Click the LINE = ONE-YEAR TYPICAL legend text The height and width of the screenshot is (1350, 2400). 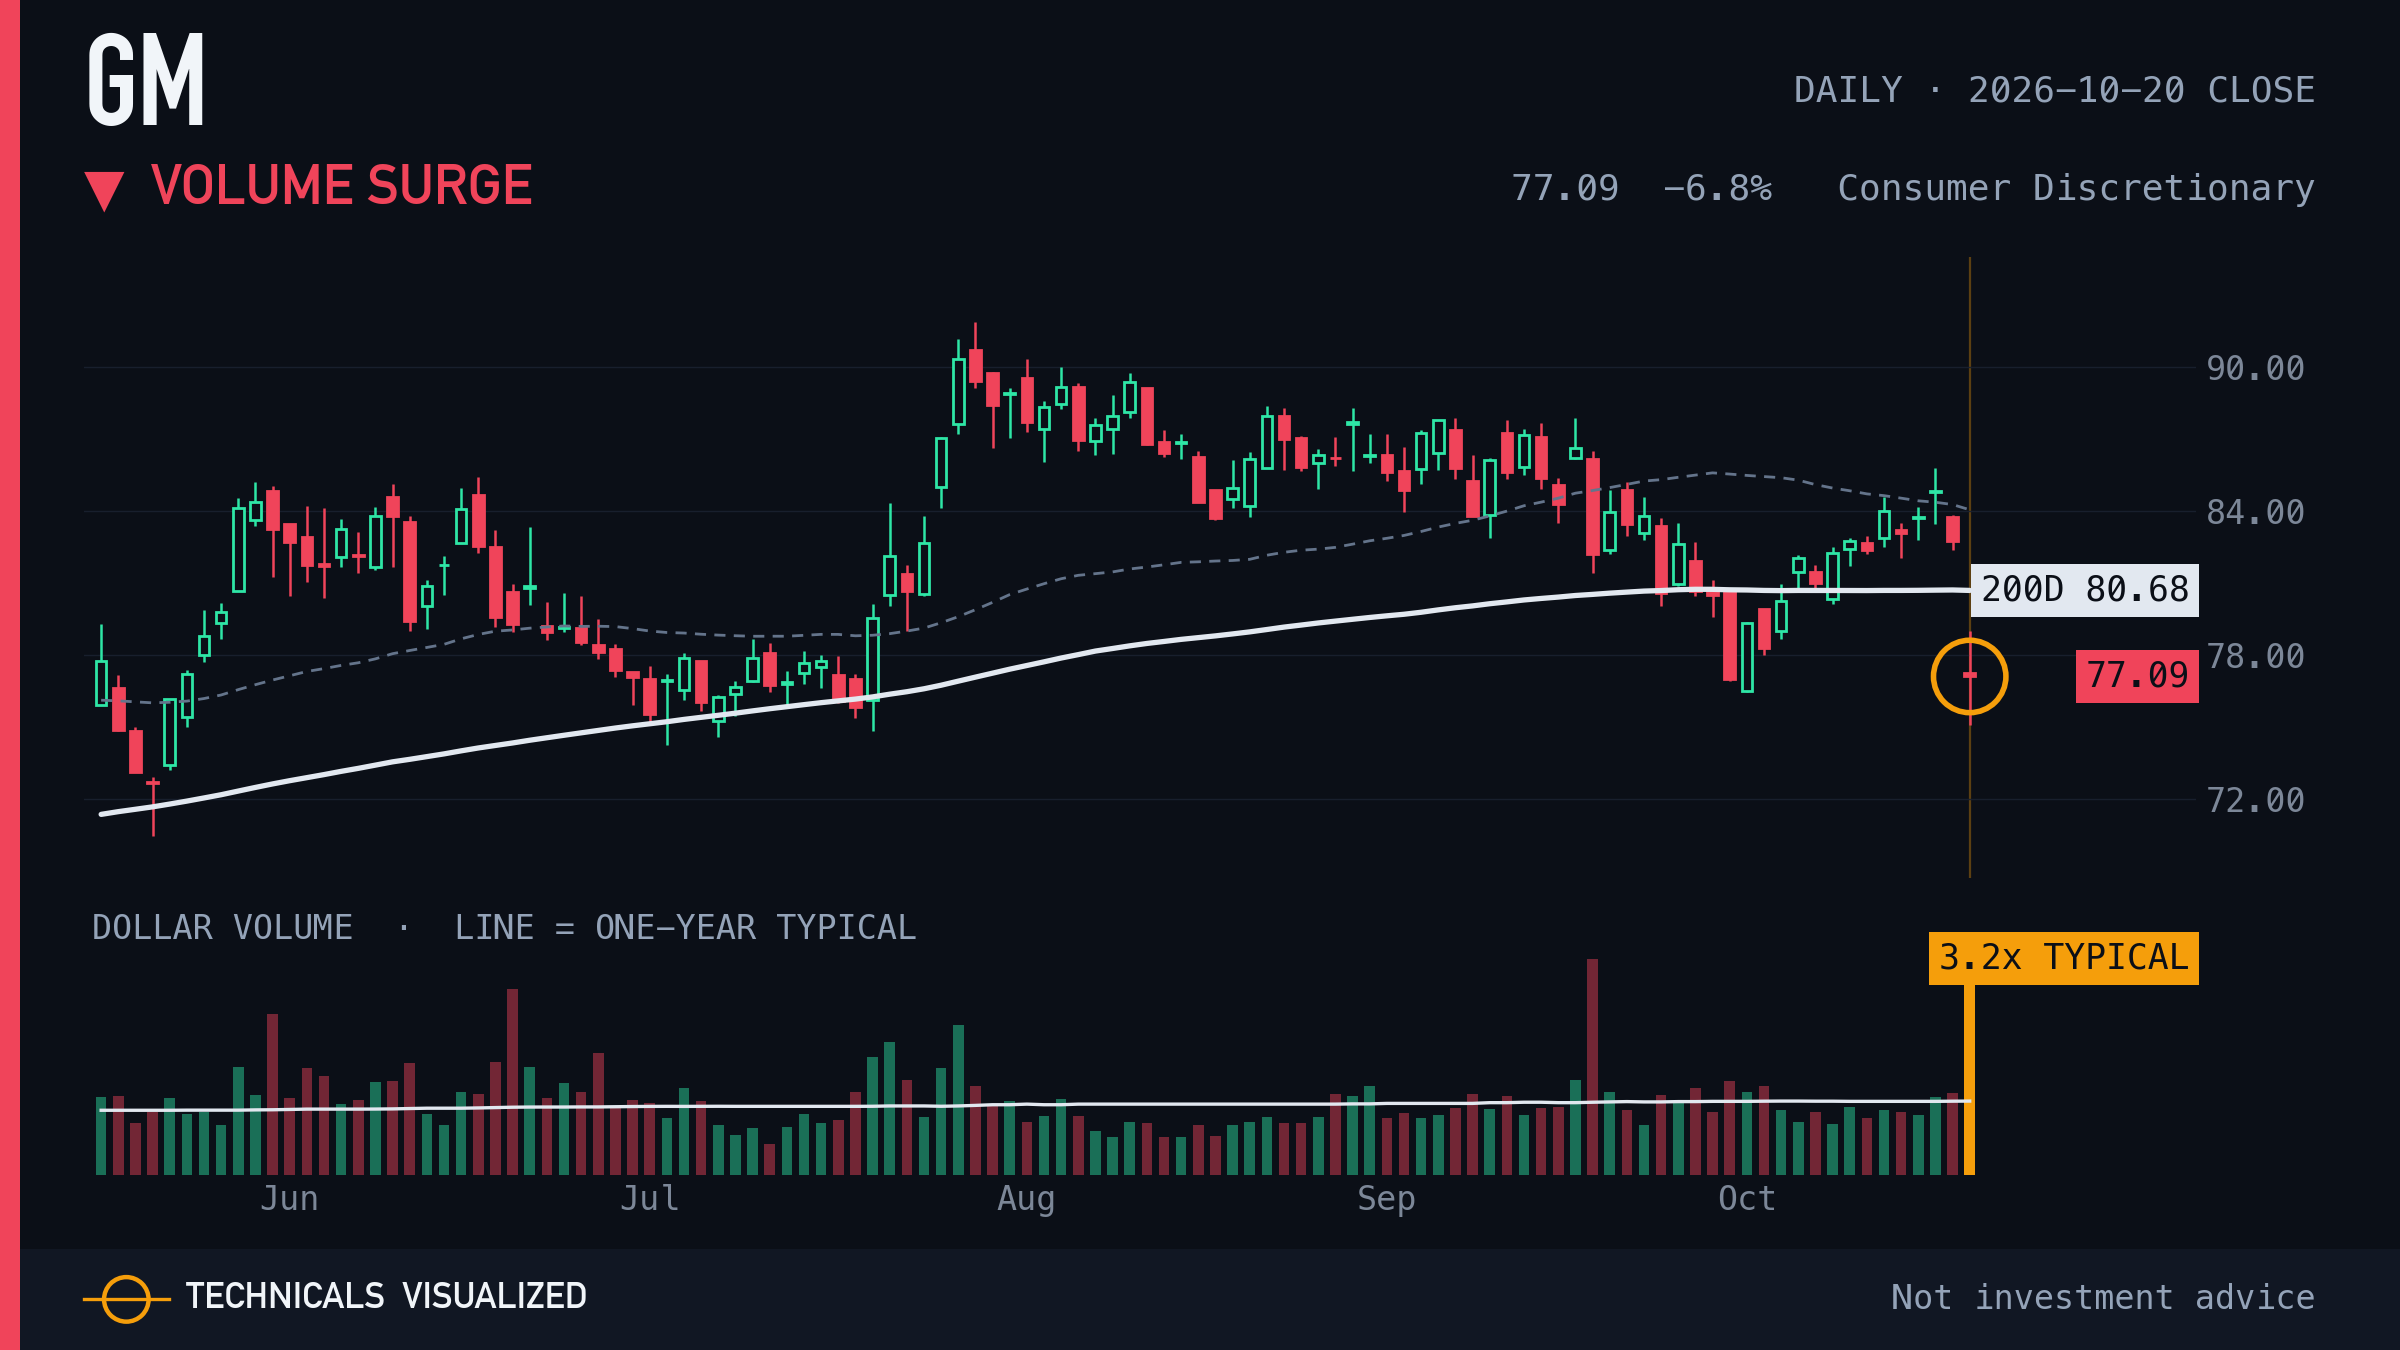(x=685, y=928)
